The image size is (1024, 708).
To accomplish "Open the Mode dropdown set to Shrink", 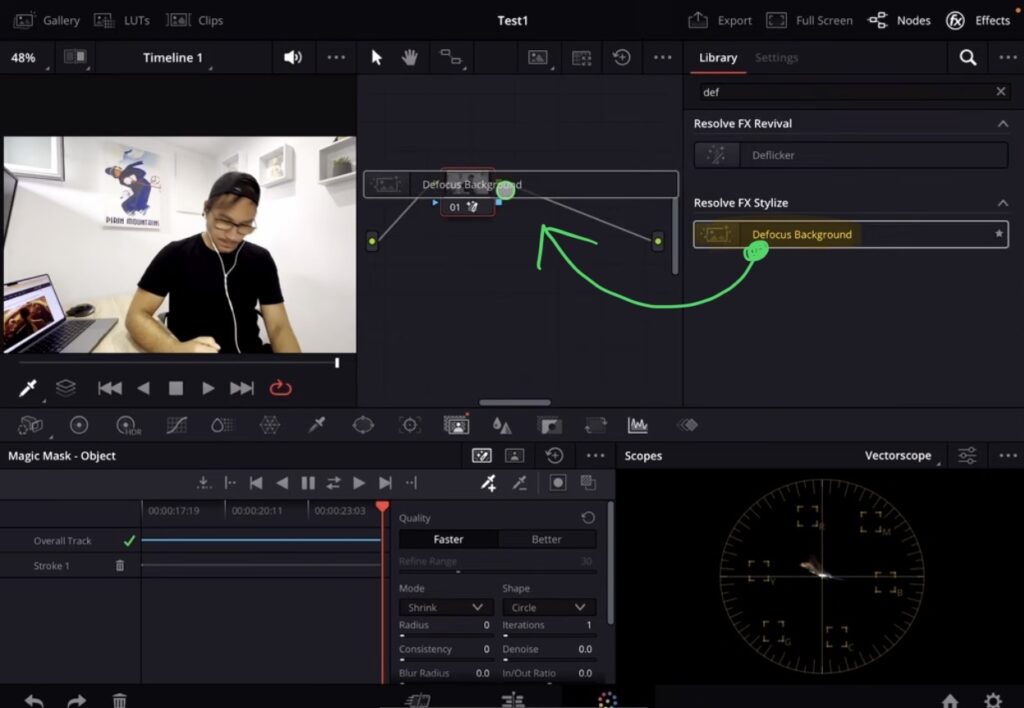I will [x=444, y=607].
